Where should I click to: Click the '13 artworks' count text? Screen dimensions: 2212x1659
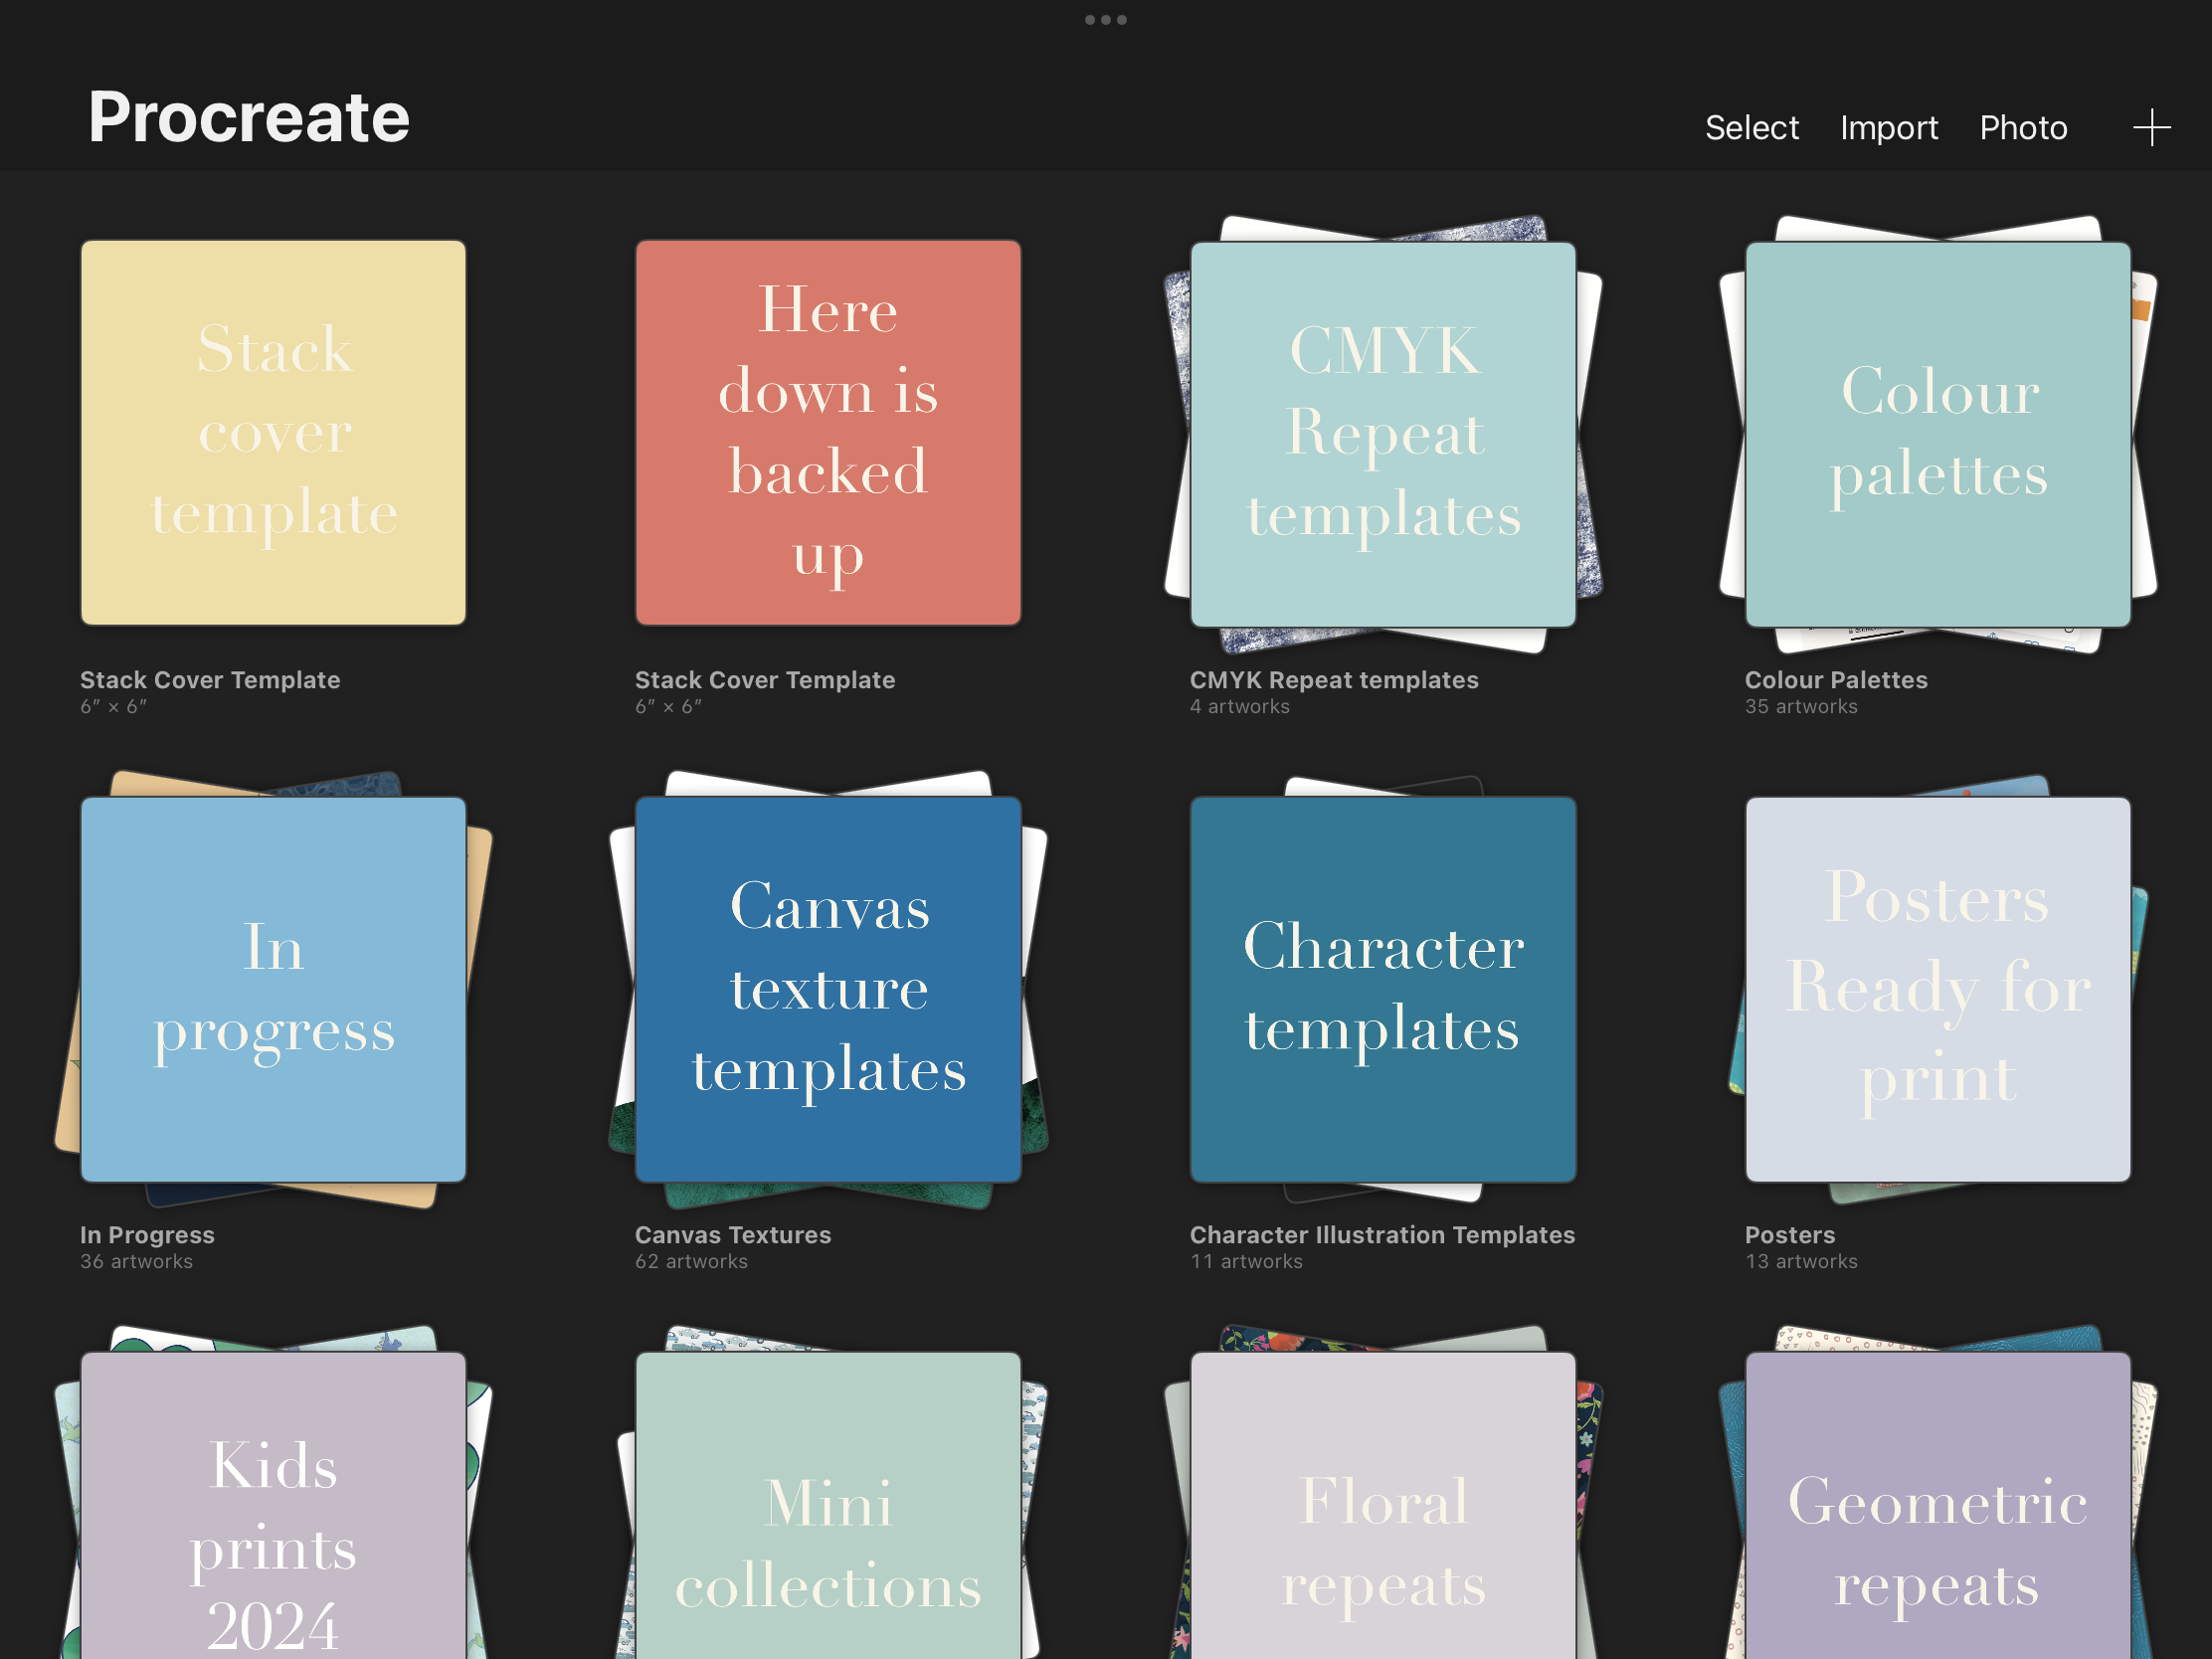(x=1801, y=1262)
